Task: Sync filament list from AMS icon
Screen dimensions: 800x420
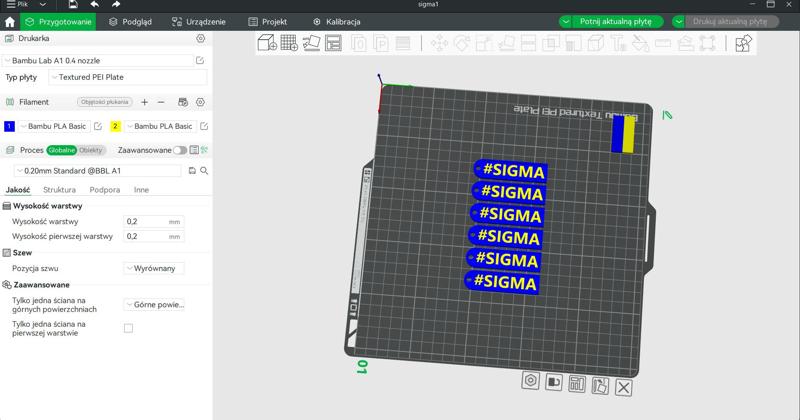Action: coord(183,102)
